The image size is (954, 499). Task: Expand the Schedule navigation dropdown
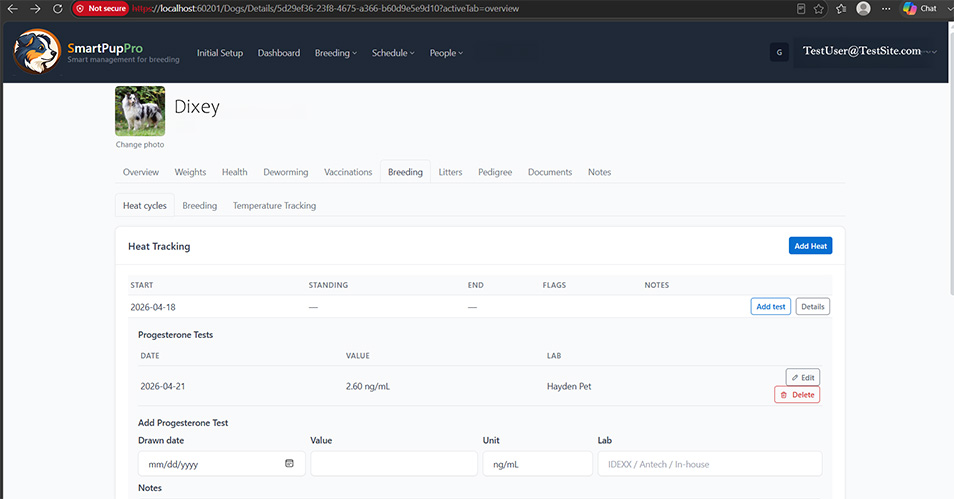[393, 53]
